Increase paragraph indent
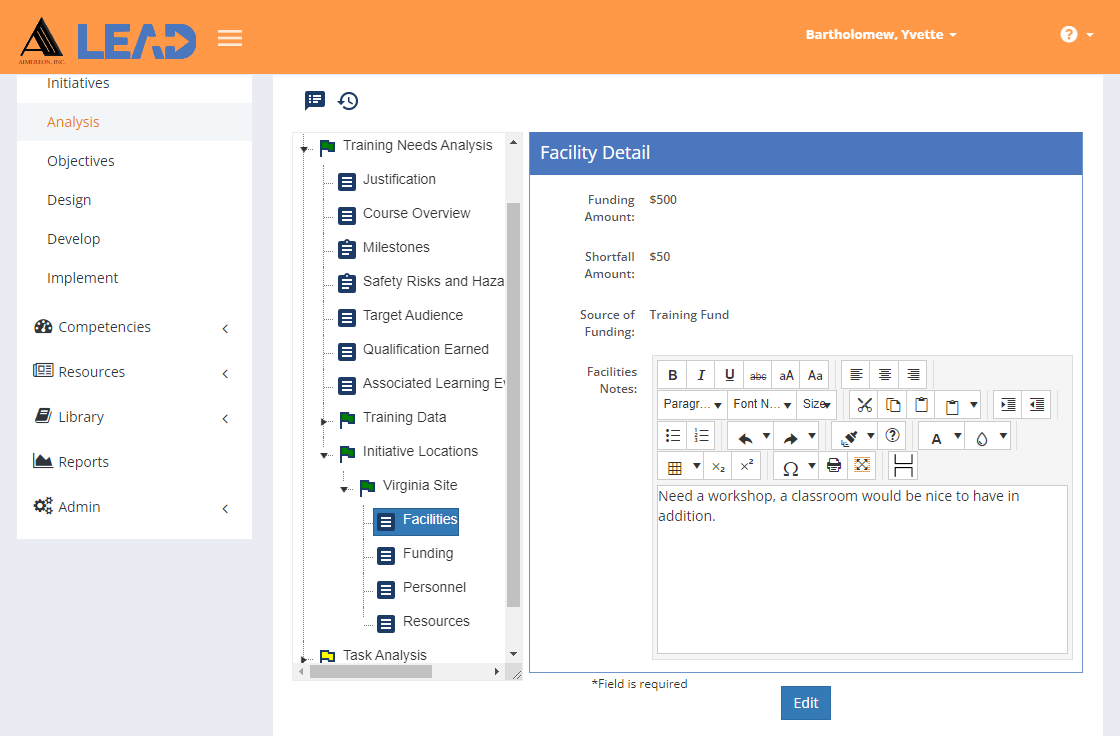 (x=1008, y=405)
